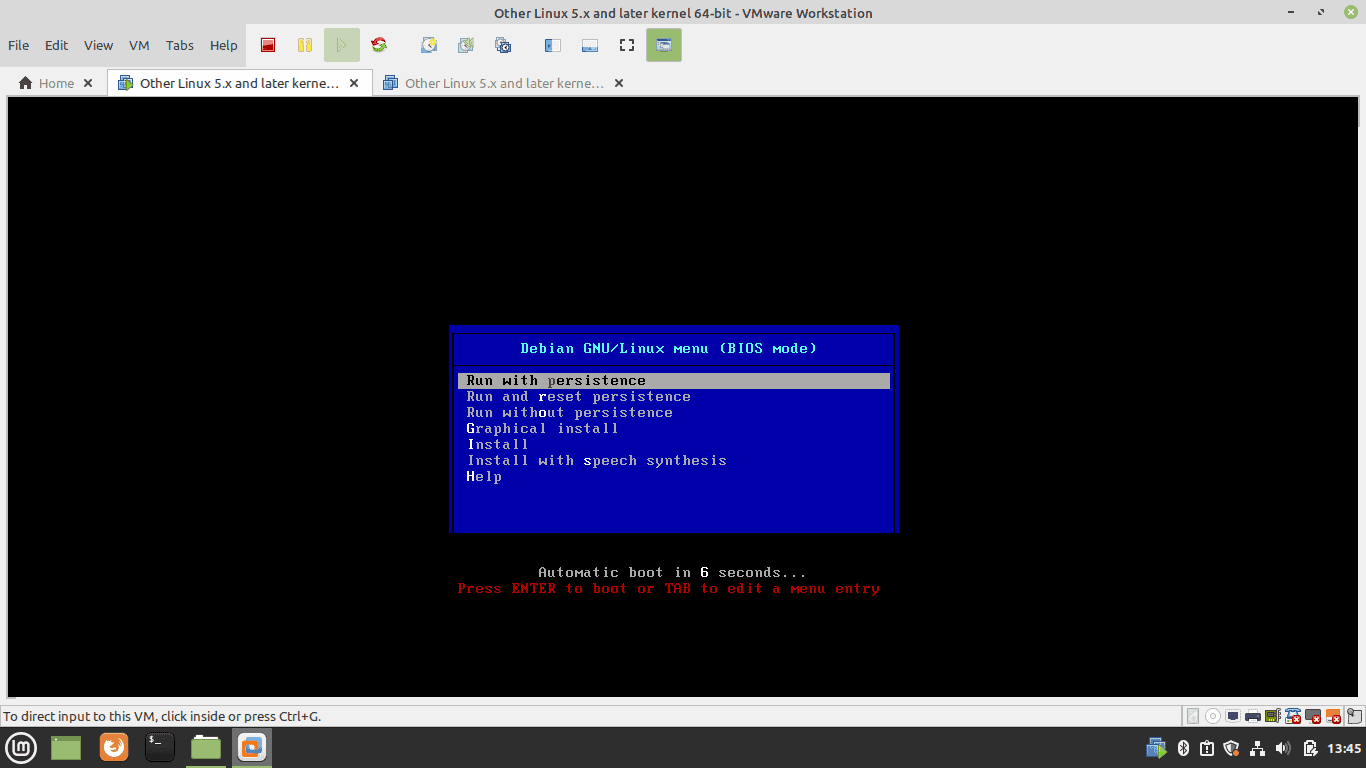Click 'Debian GNU/Linux menu (BIOS mode)' title
The image size is (1366, 768).
669,349
